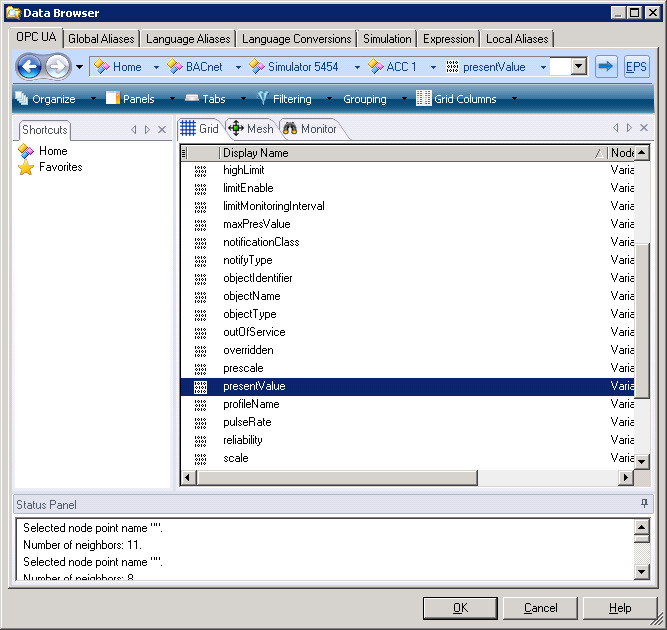Viewport: 667px width, 630px height.
Task: Click the blue Go arrow button
Action: coord(605,67)
